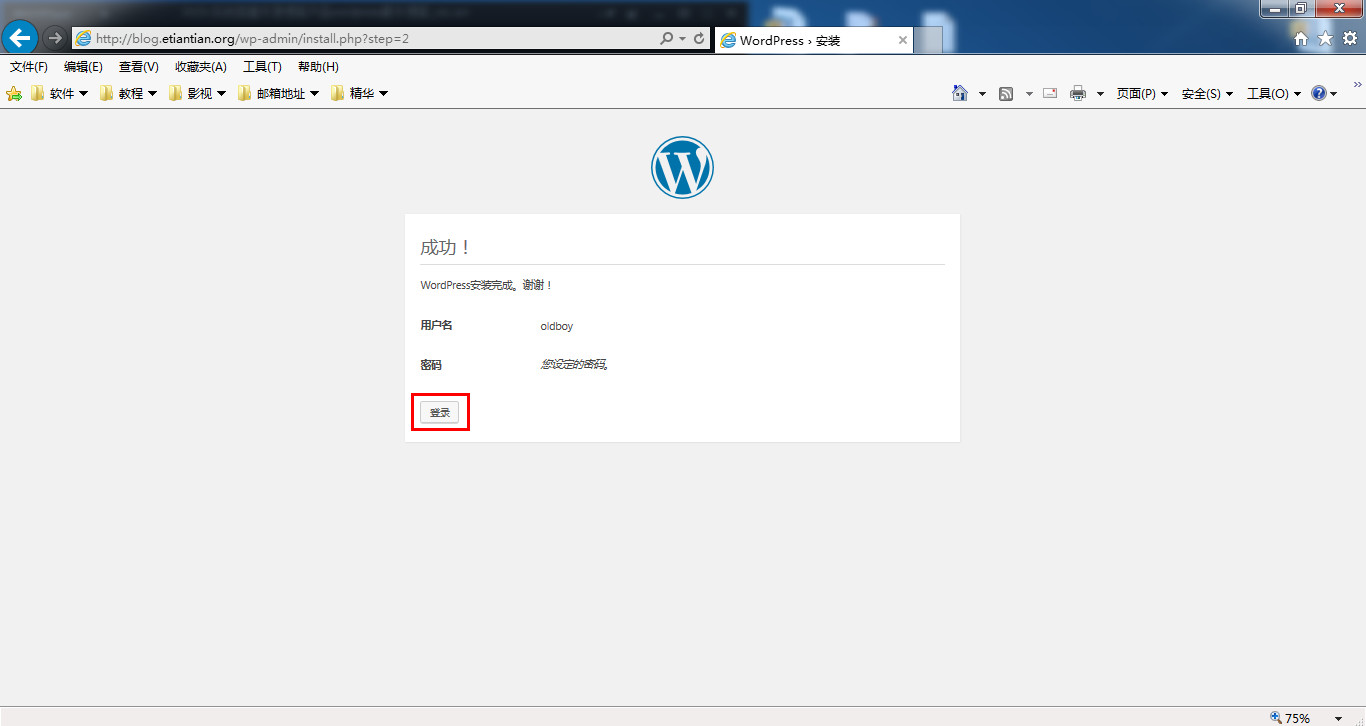This screenshot has height=726, width=1366.
Task: Expand the 影视 favorites folder
Action: coord(197,93)
